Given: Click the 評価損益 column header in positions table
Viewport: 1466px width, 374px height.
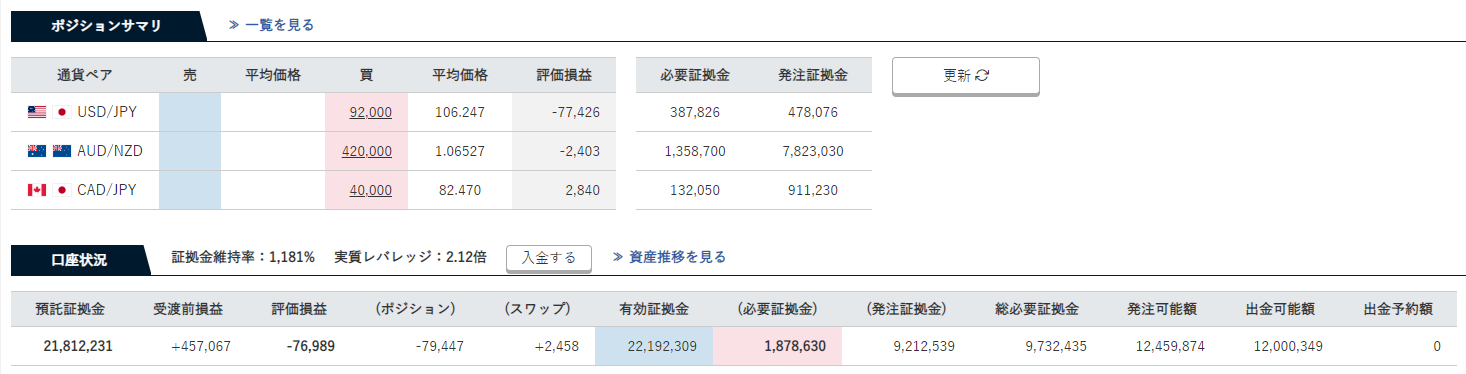Looking at the screenshot, I should click(x=564, y=75).
